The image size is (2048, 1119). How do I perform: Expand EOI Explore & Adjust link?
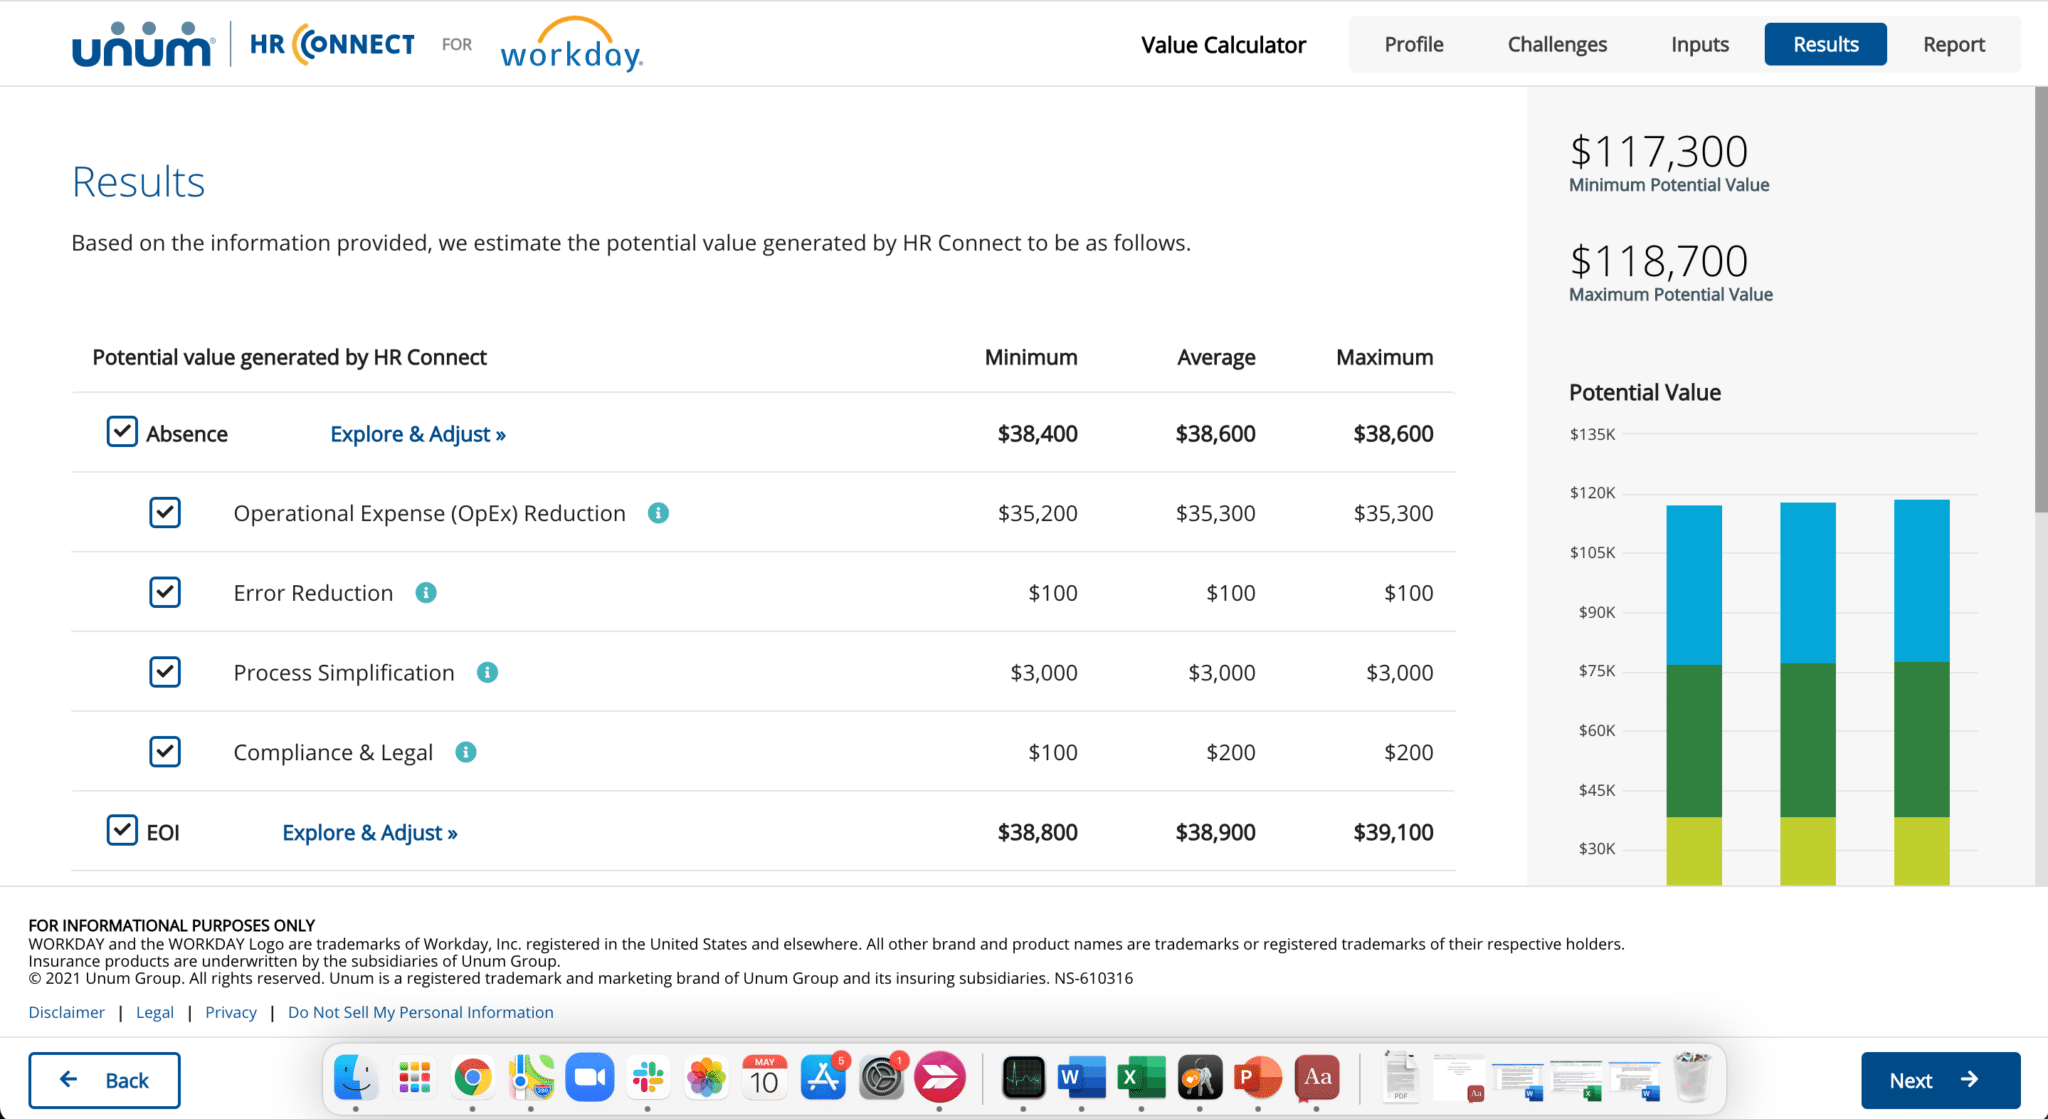point(370,833)
